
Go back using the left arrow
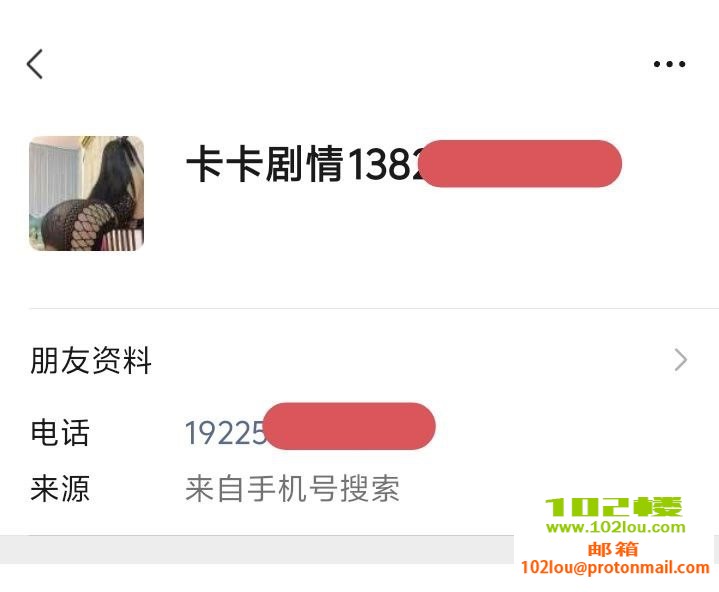pos(35,64)
